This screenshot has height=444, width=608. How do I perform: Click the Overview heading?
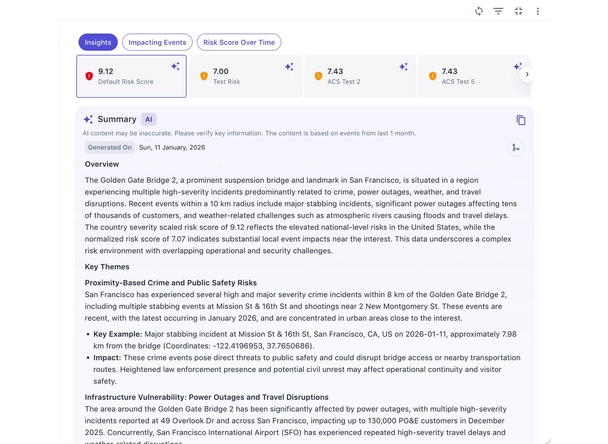pyautogui.click(x=102, y=164)
